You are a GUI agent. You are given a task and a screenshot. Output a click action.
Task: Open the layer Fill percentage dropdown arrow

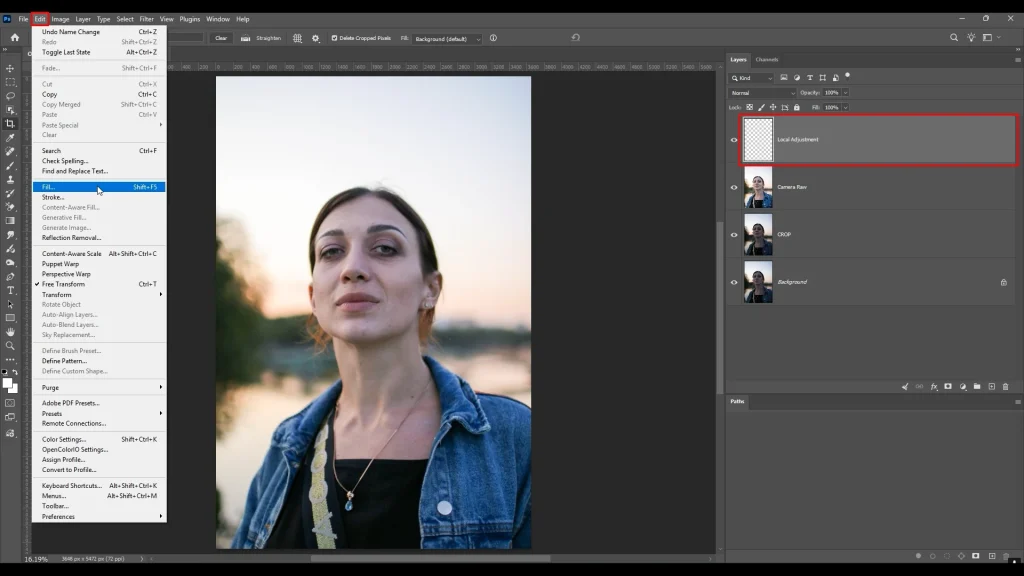[845, 107]
